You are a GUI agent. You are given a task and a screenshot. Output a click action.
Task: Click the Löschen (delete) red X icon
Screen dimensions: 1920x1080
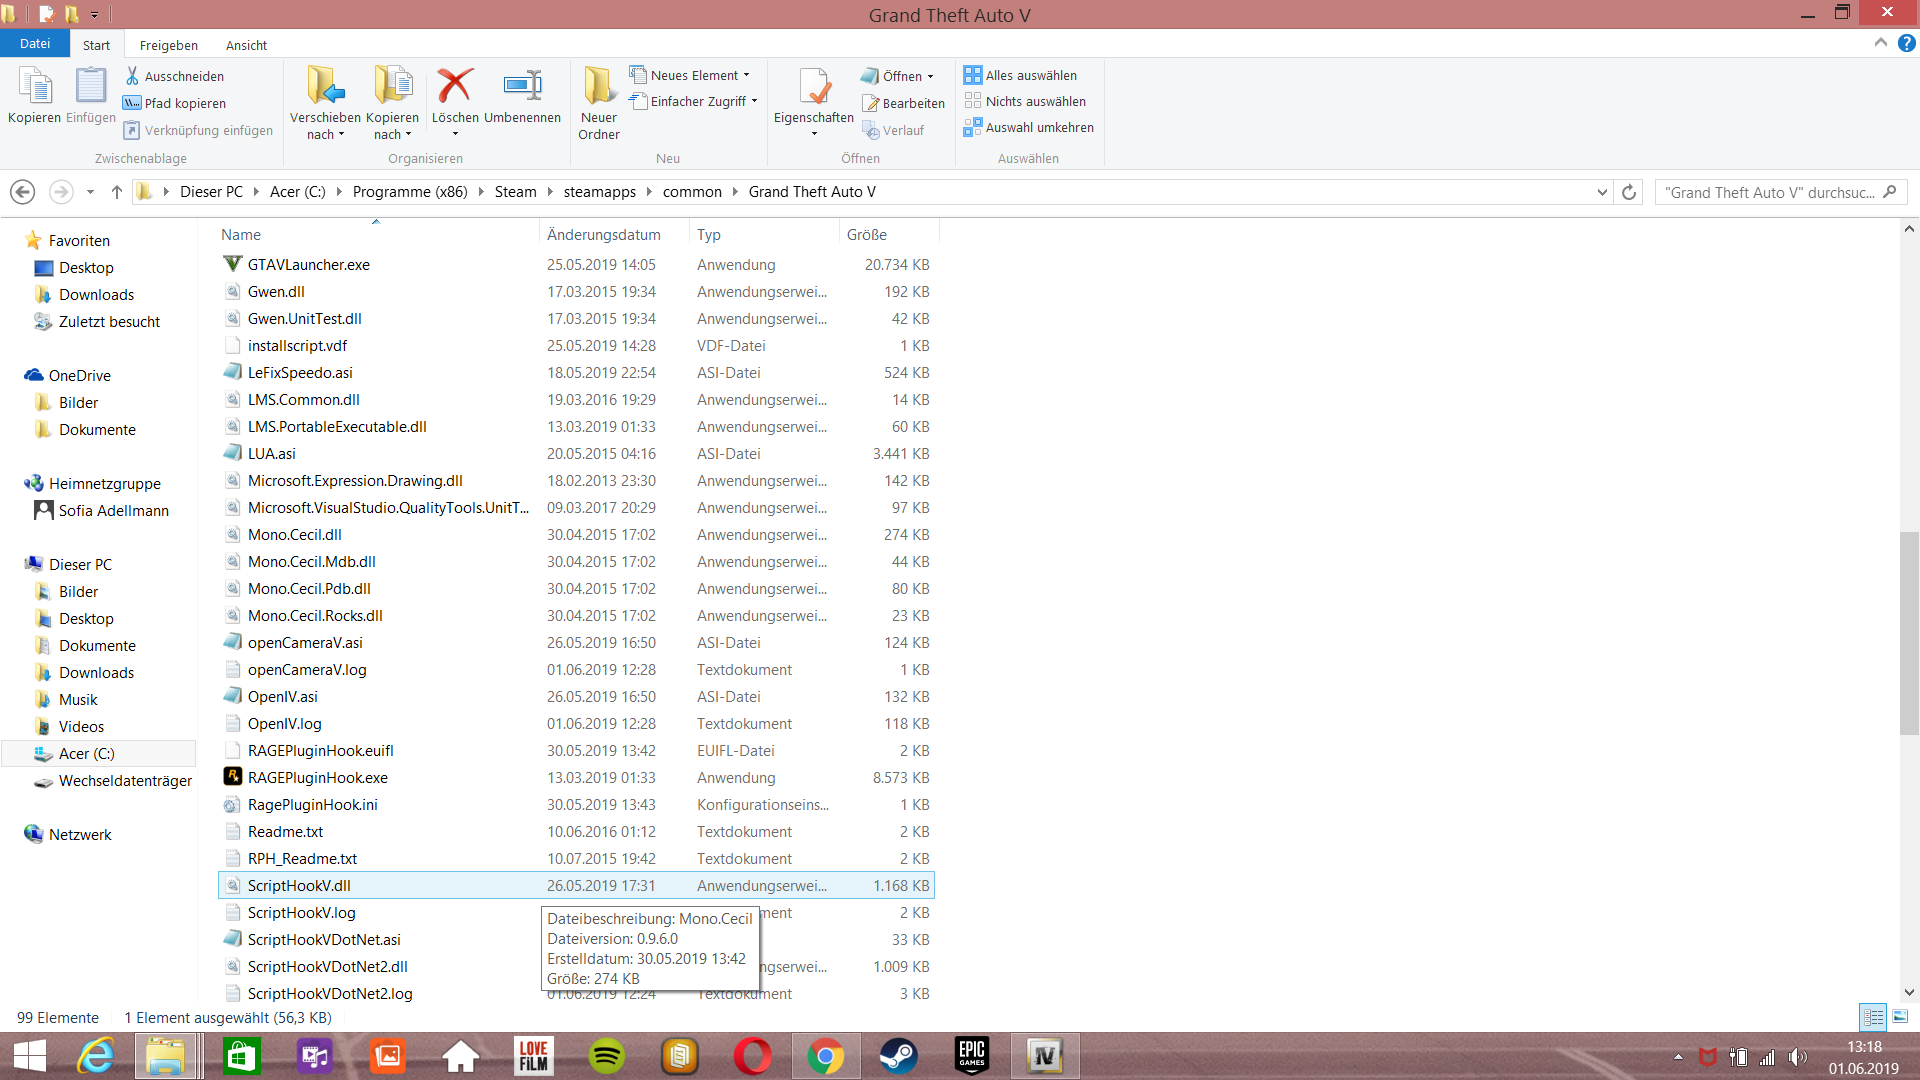coord(455,86)
